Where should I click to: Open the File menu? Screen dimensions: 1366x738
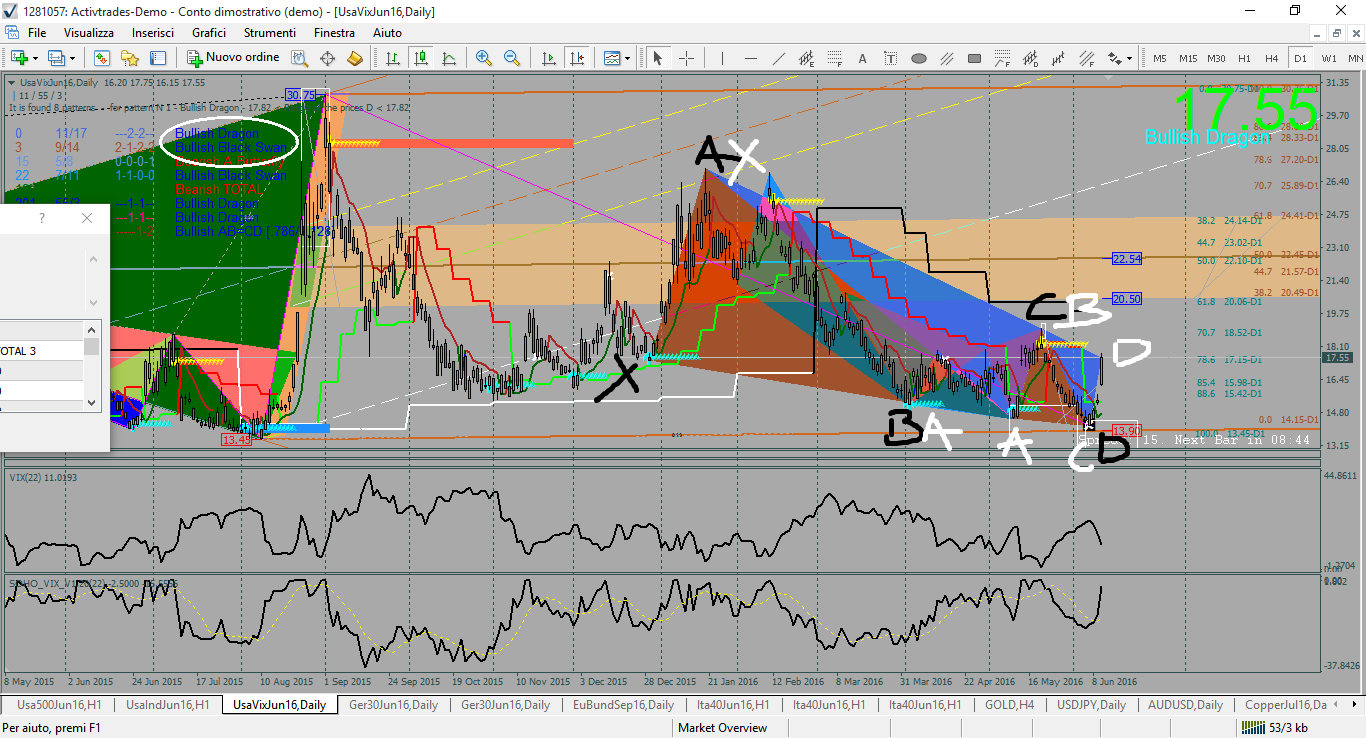point(37,33)
